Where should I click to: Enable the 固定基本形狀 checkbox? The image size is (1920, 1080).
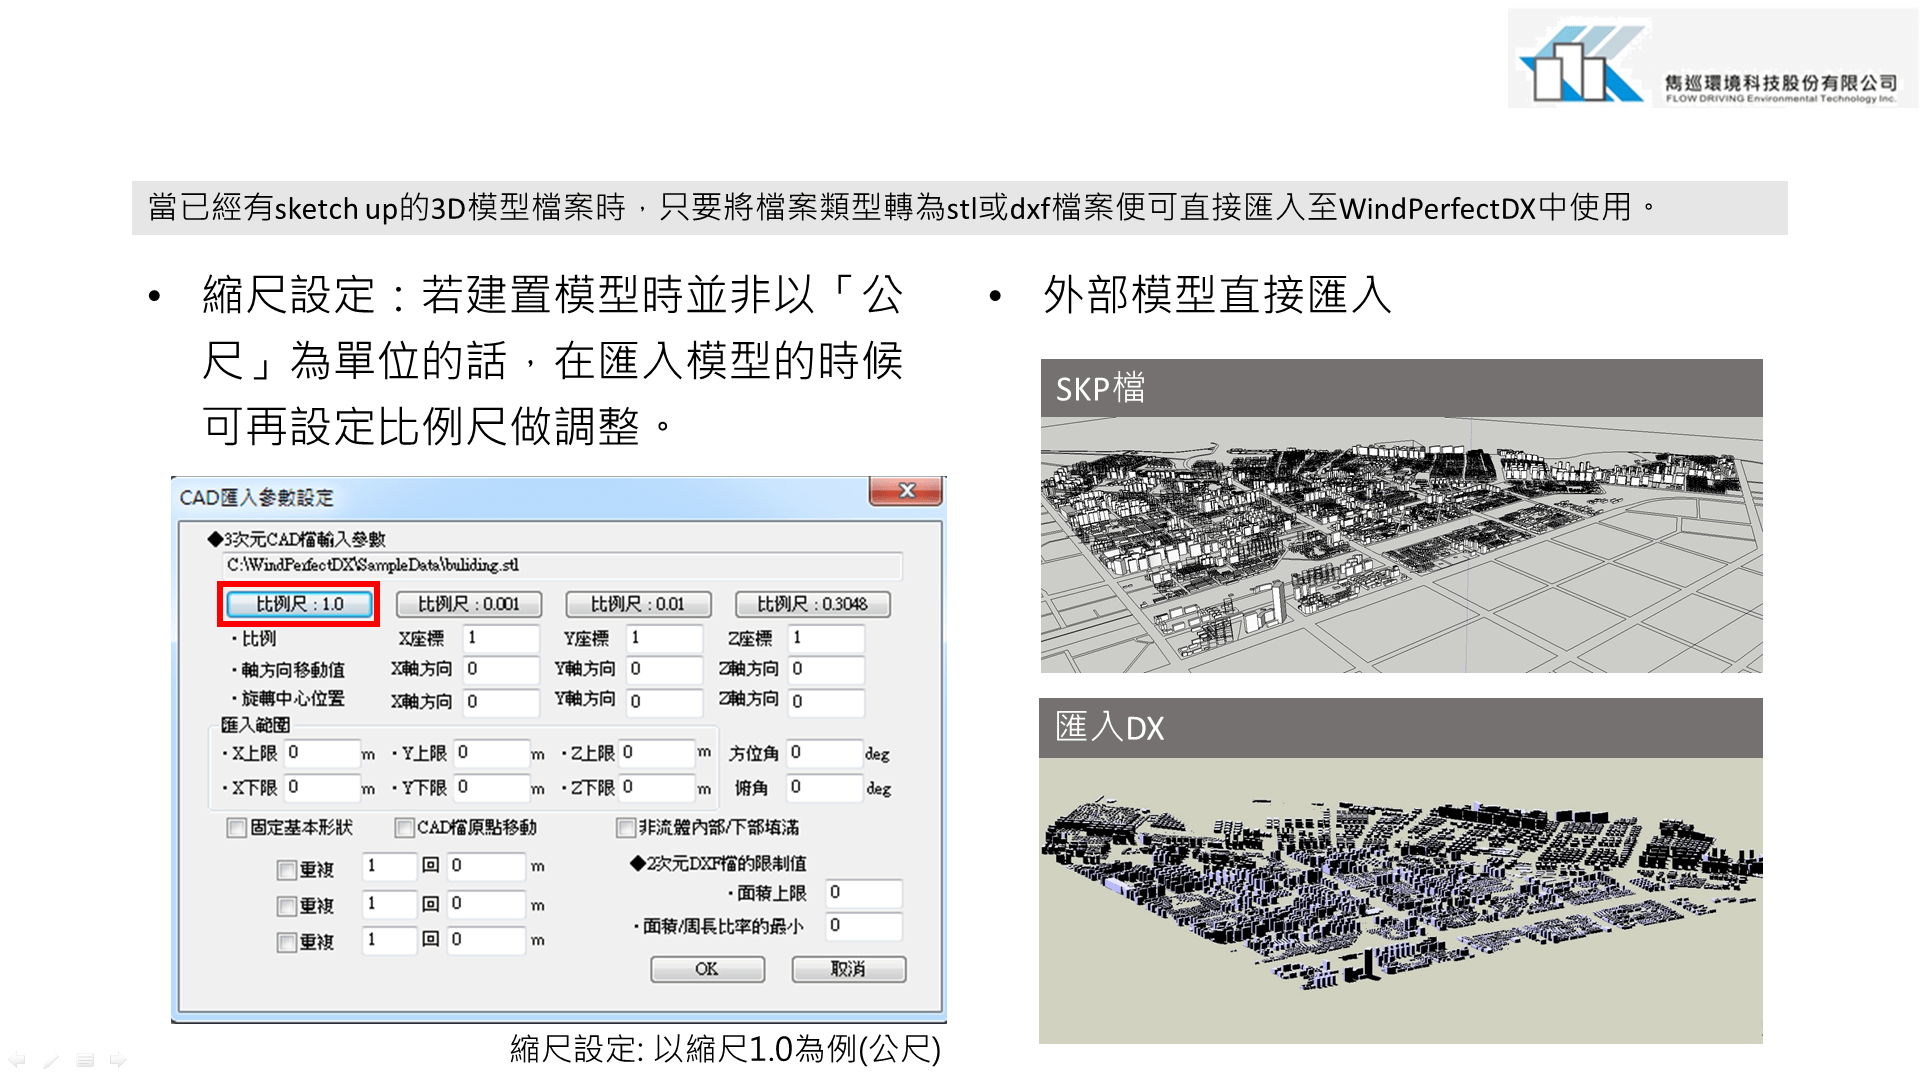click(x=237, y=828)
